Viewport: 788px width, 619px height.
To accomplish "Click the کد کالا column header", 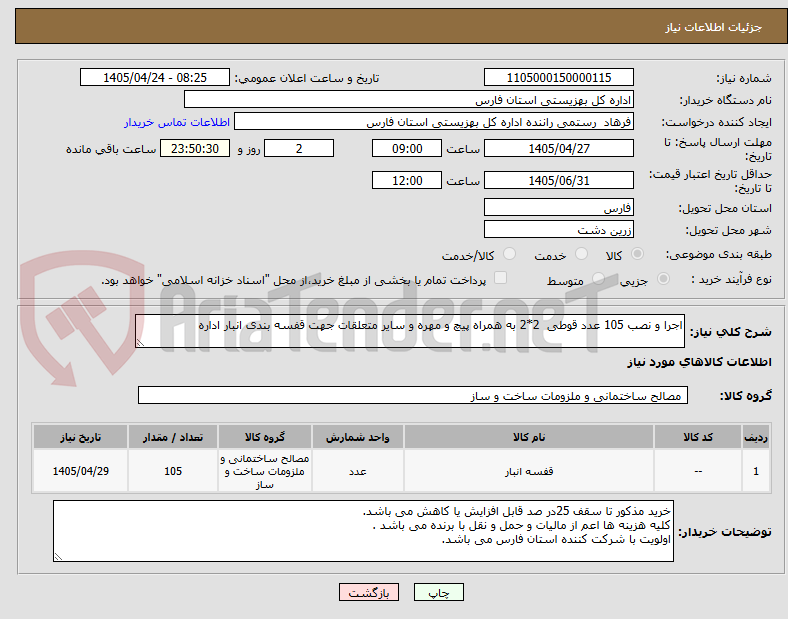I will [x=698, y=437].
